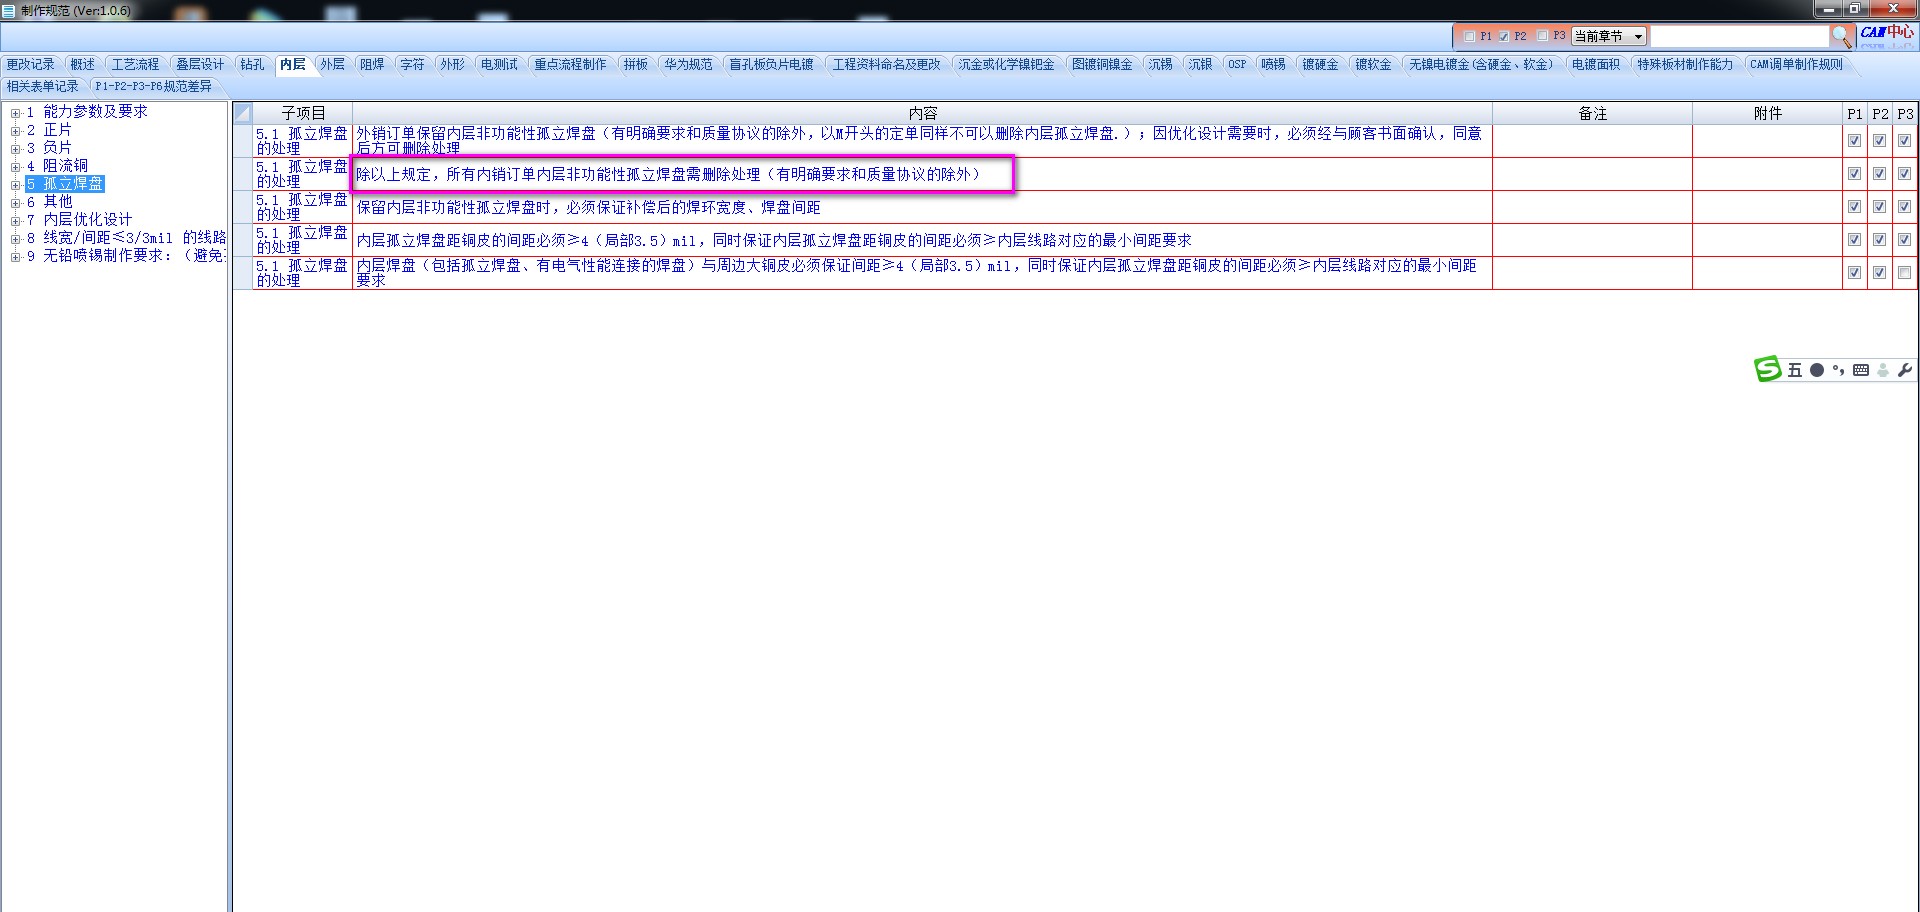Screen dimensions: 1920x912
Task: Switch to the 钻孔 tab
Action: pos(252,64)
